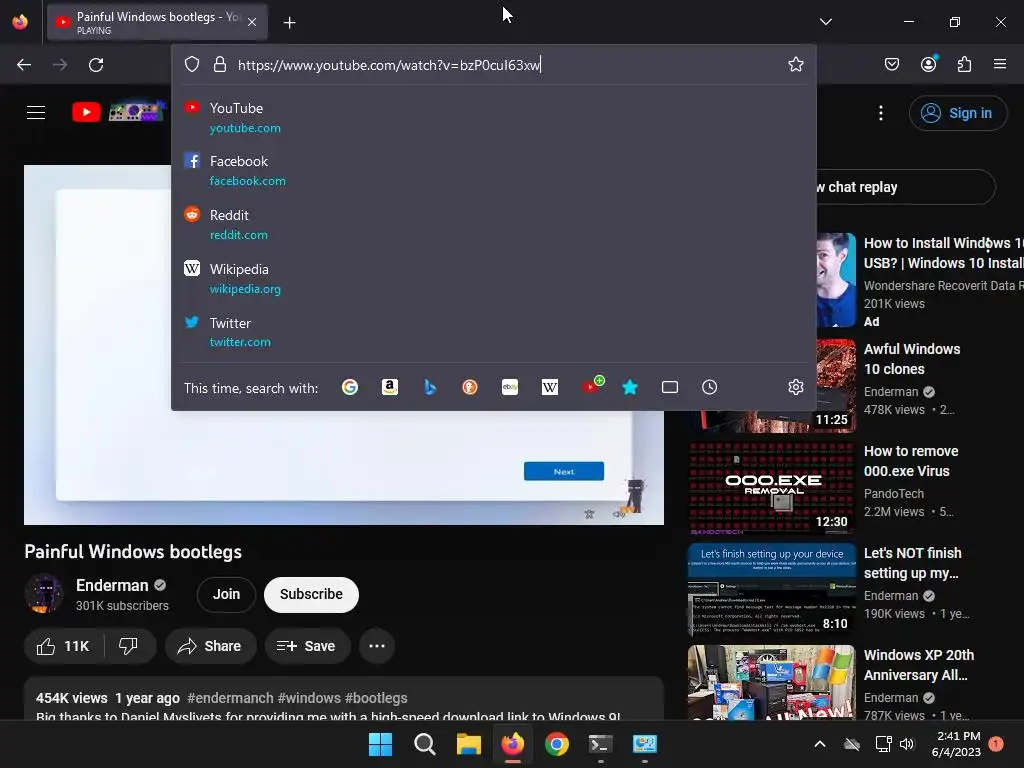
Task: Click the #bootlegs hashtag
Action: tap(376, 698)
